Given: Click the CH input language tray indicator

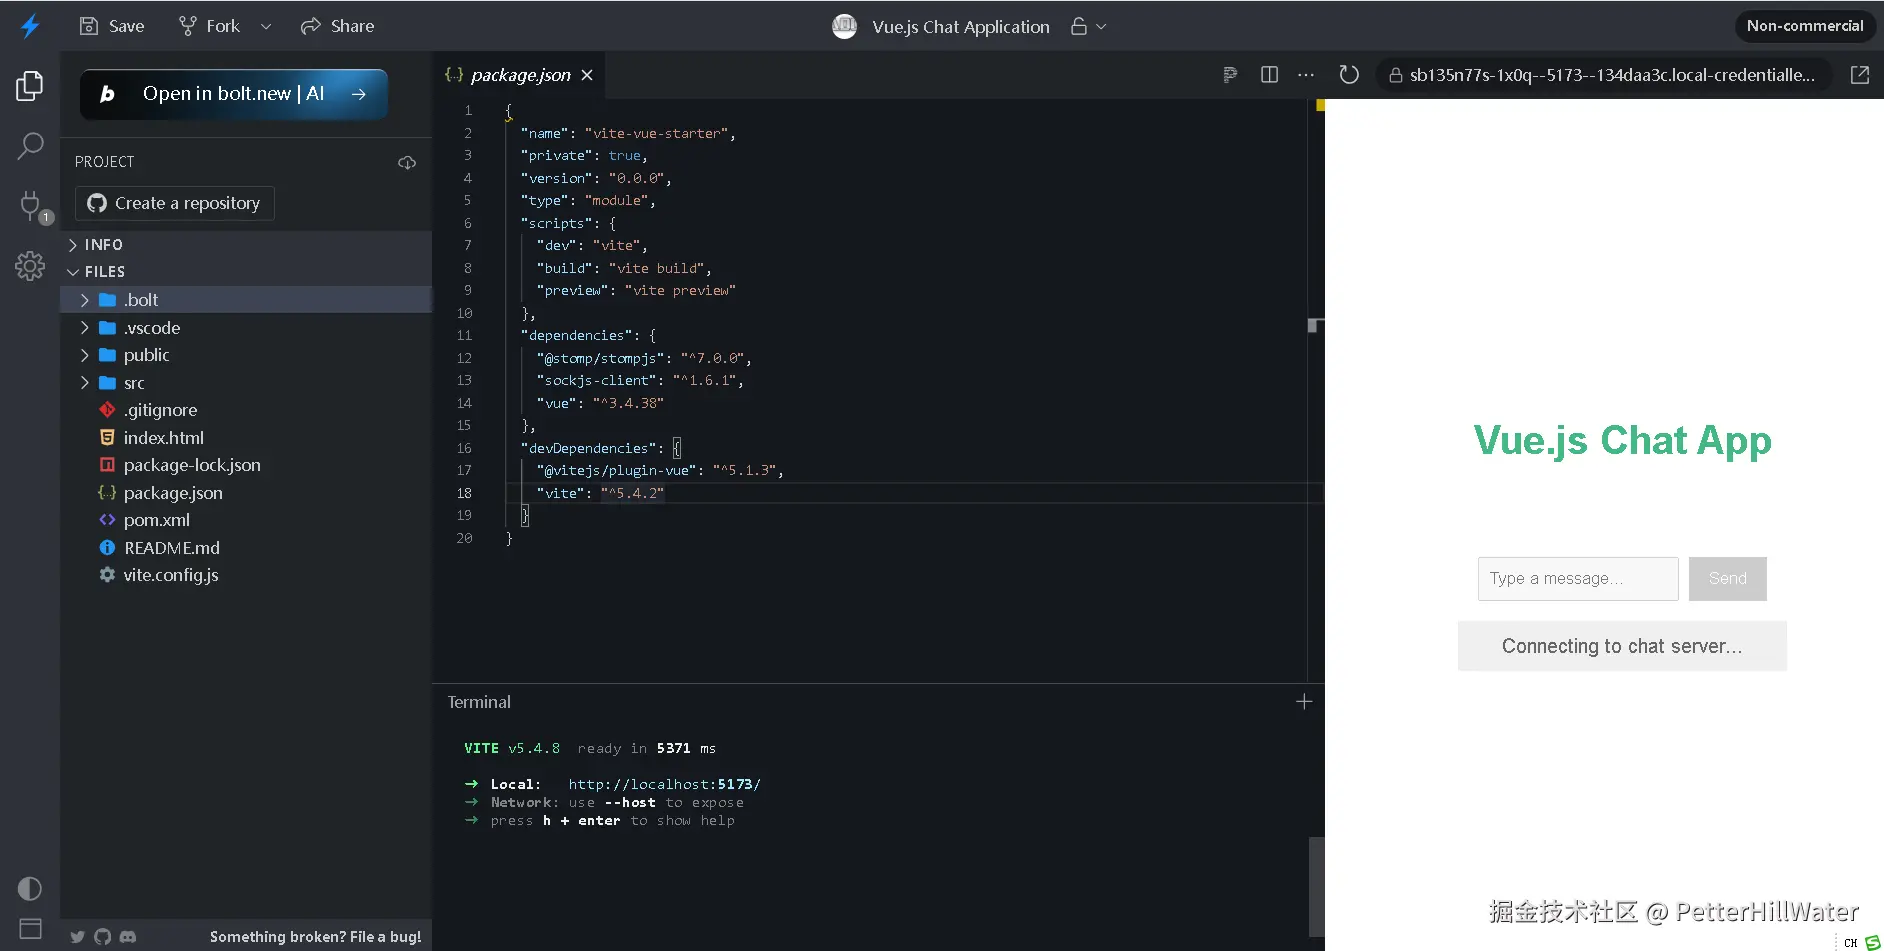Looking at the screenshot, I should pyautogui.click(x=1850, y=943).
